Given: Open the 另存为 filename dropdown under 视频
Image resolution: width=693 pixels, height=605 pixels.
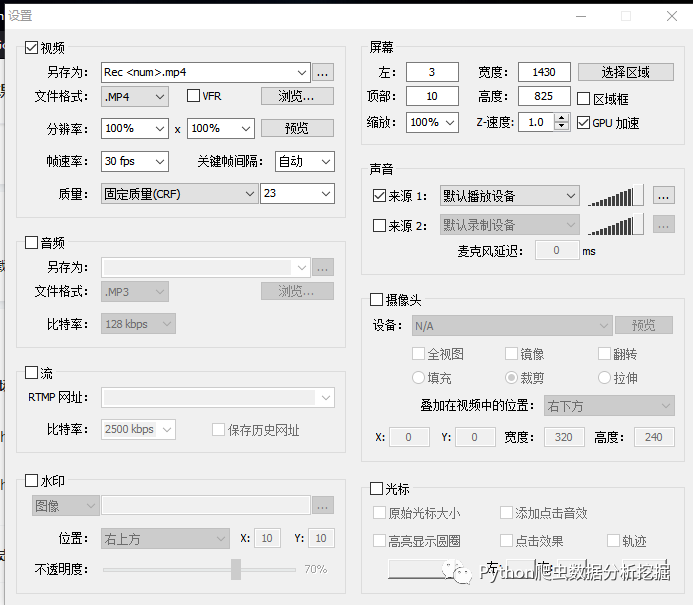Looking at the screenshot, I should 302,72.
